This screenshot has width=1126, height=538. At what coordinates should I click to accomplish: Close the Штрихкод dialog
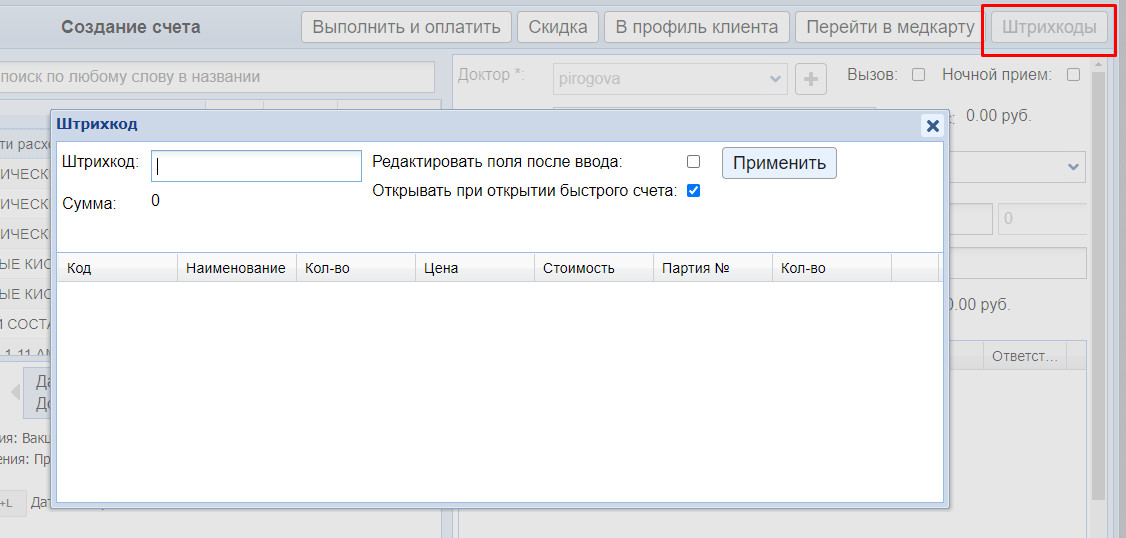pyautogui.click(x=932, y=125)
